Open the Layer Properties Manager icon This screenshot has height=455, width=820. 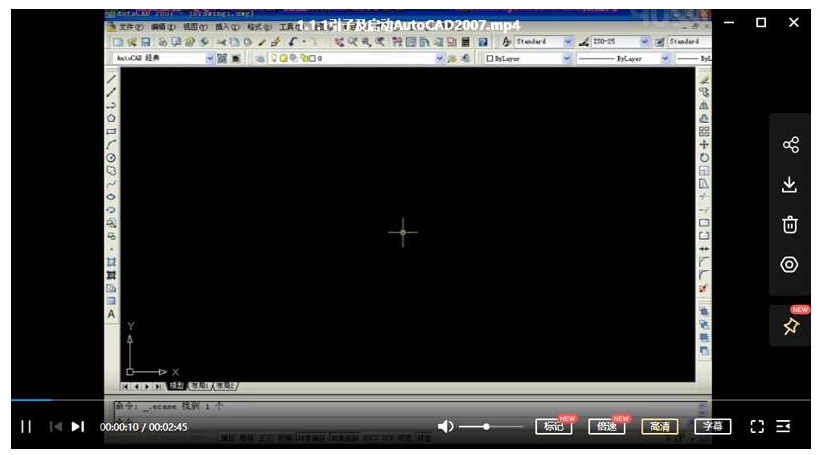(x=260, y=59)
